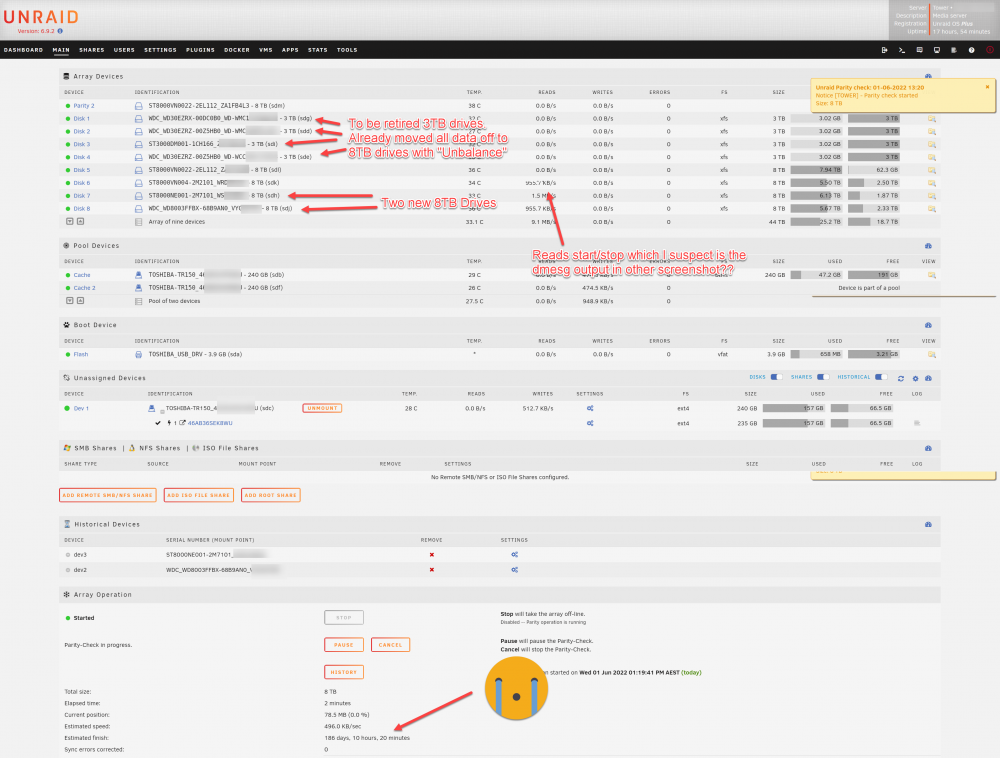Click pool devices down-arrow toggle
The height and width of the screenshot is (758, 1000).
(x=70, y=300)
